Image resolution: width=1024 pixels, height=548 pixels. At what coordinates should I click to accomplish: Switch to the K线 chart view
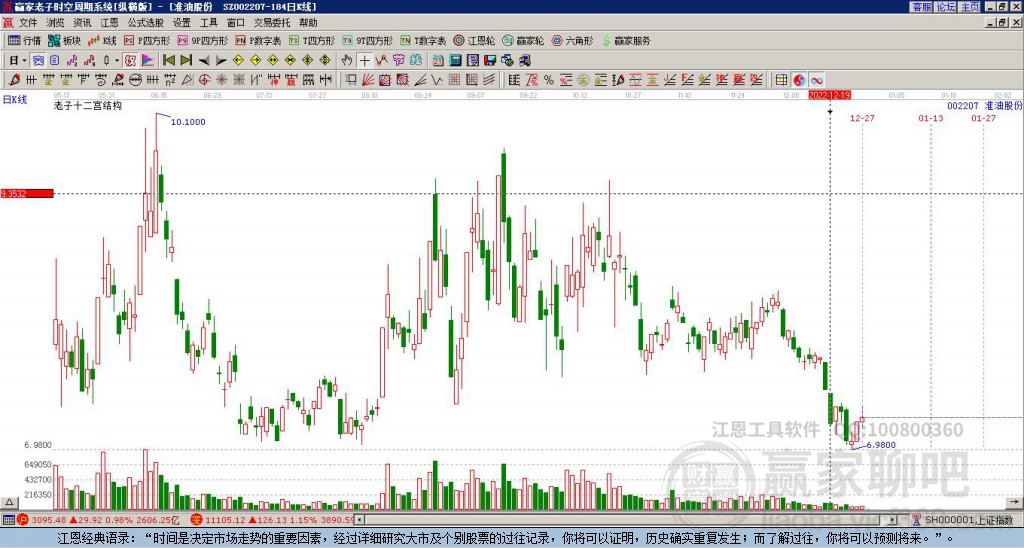pos(102,40)
